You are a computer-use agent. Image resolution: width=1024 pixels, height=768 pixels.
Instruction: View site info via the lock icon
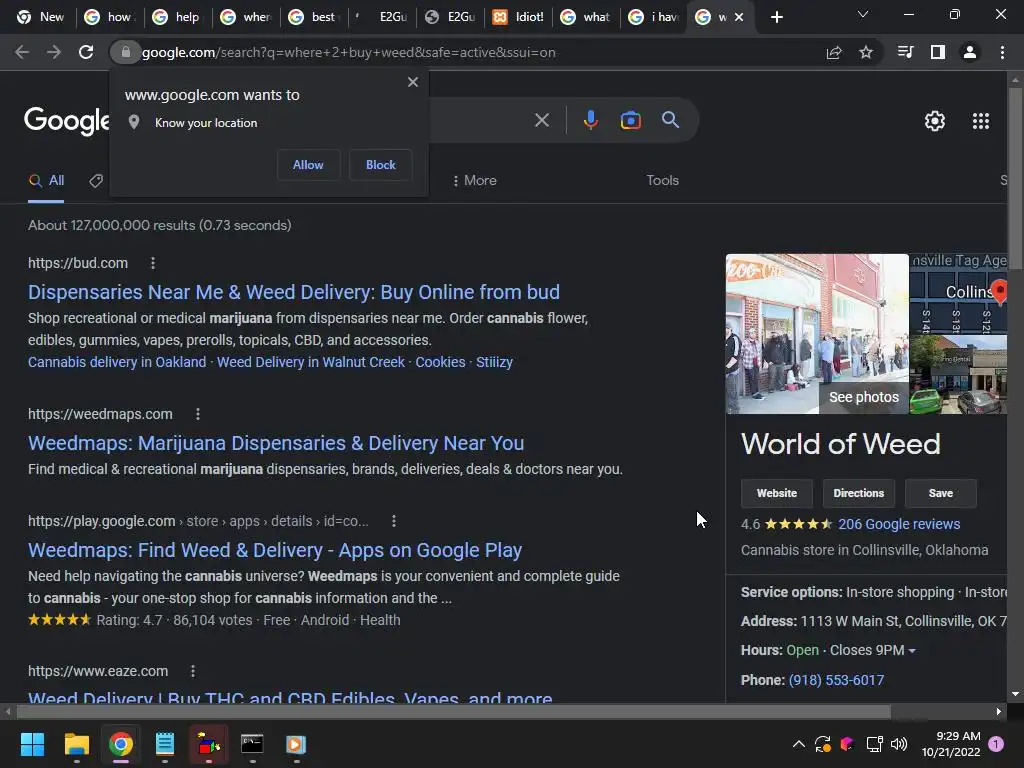pos(126,52)
